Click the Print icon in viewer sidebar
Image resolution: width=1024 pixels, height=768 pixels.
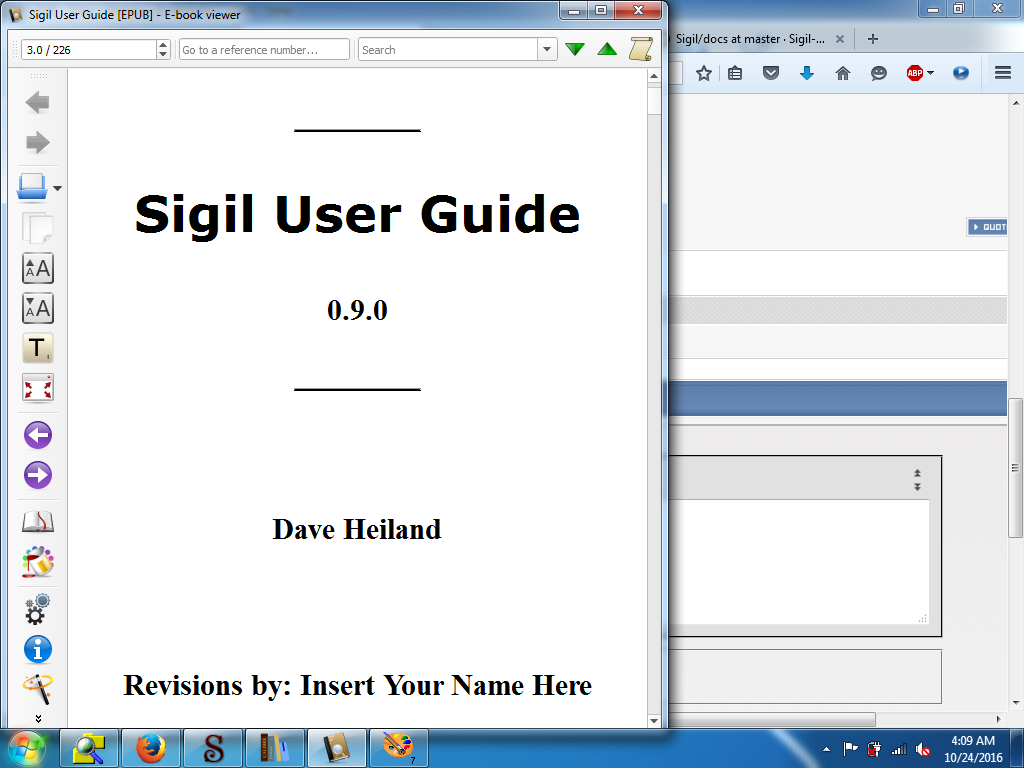[x=31, y=187]
